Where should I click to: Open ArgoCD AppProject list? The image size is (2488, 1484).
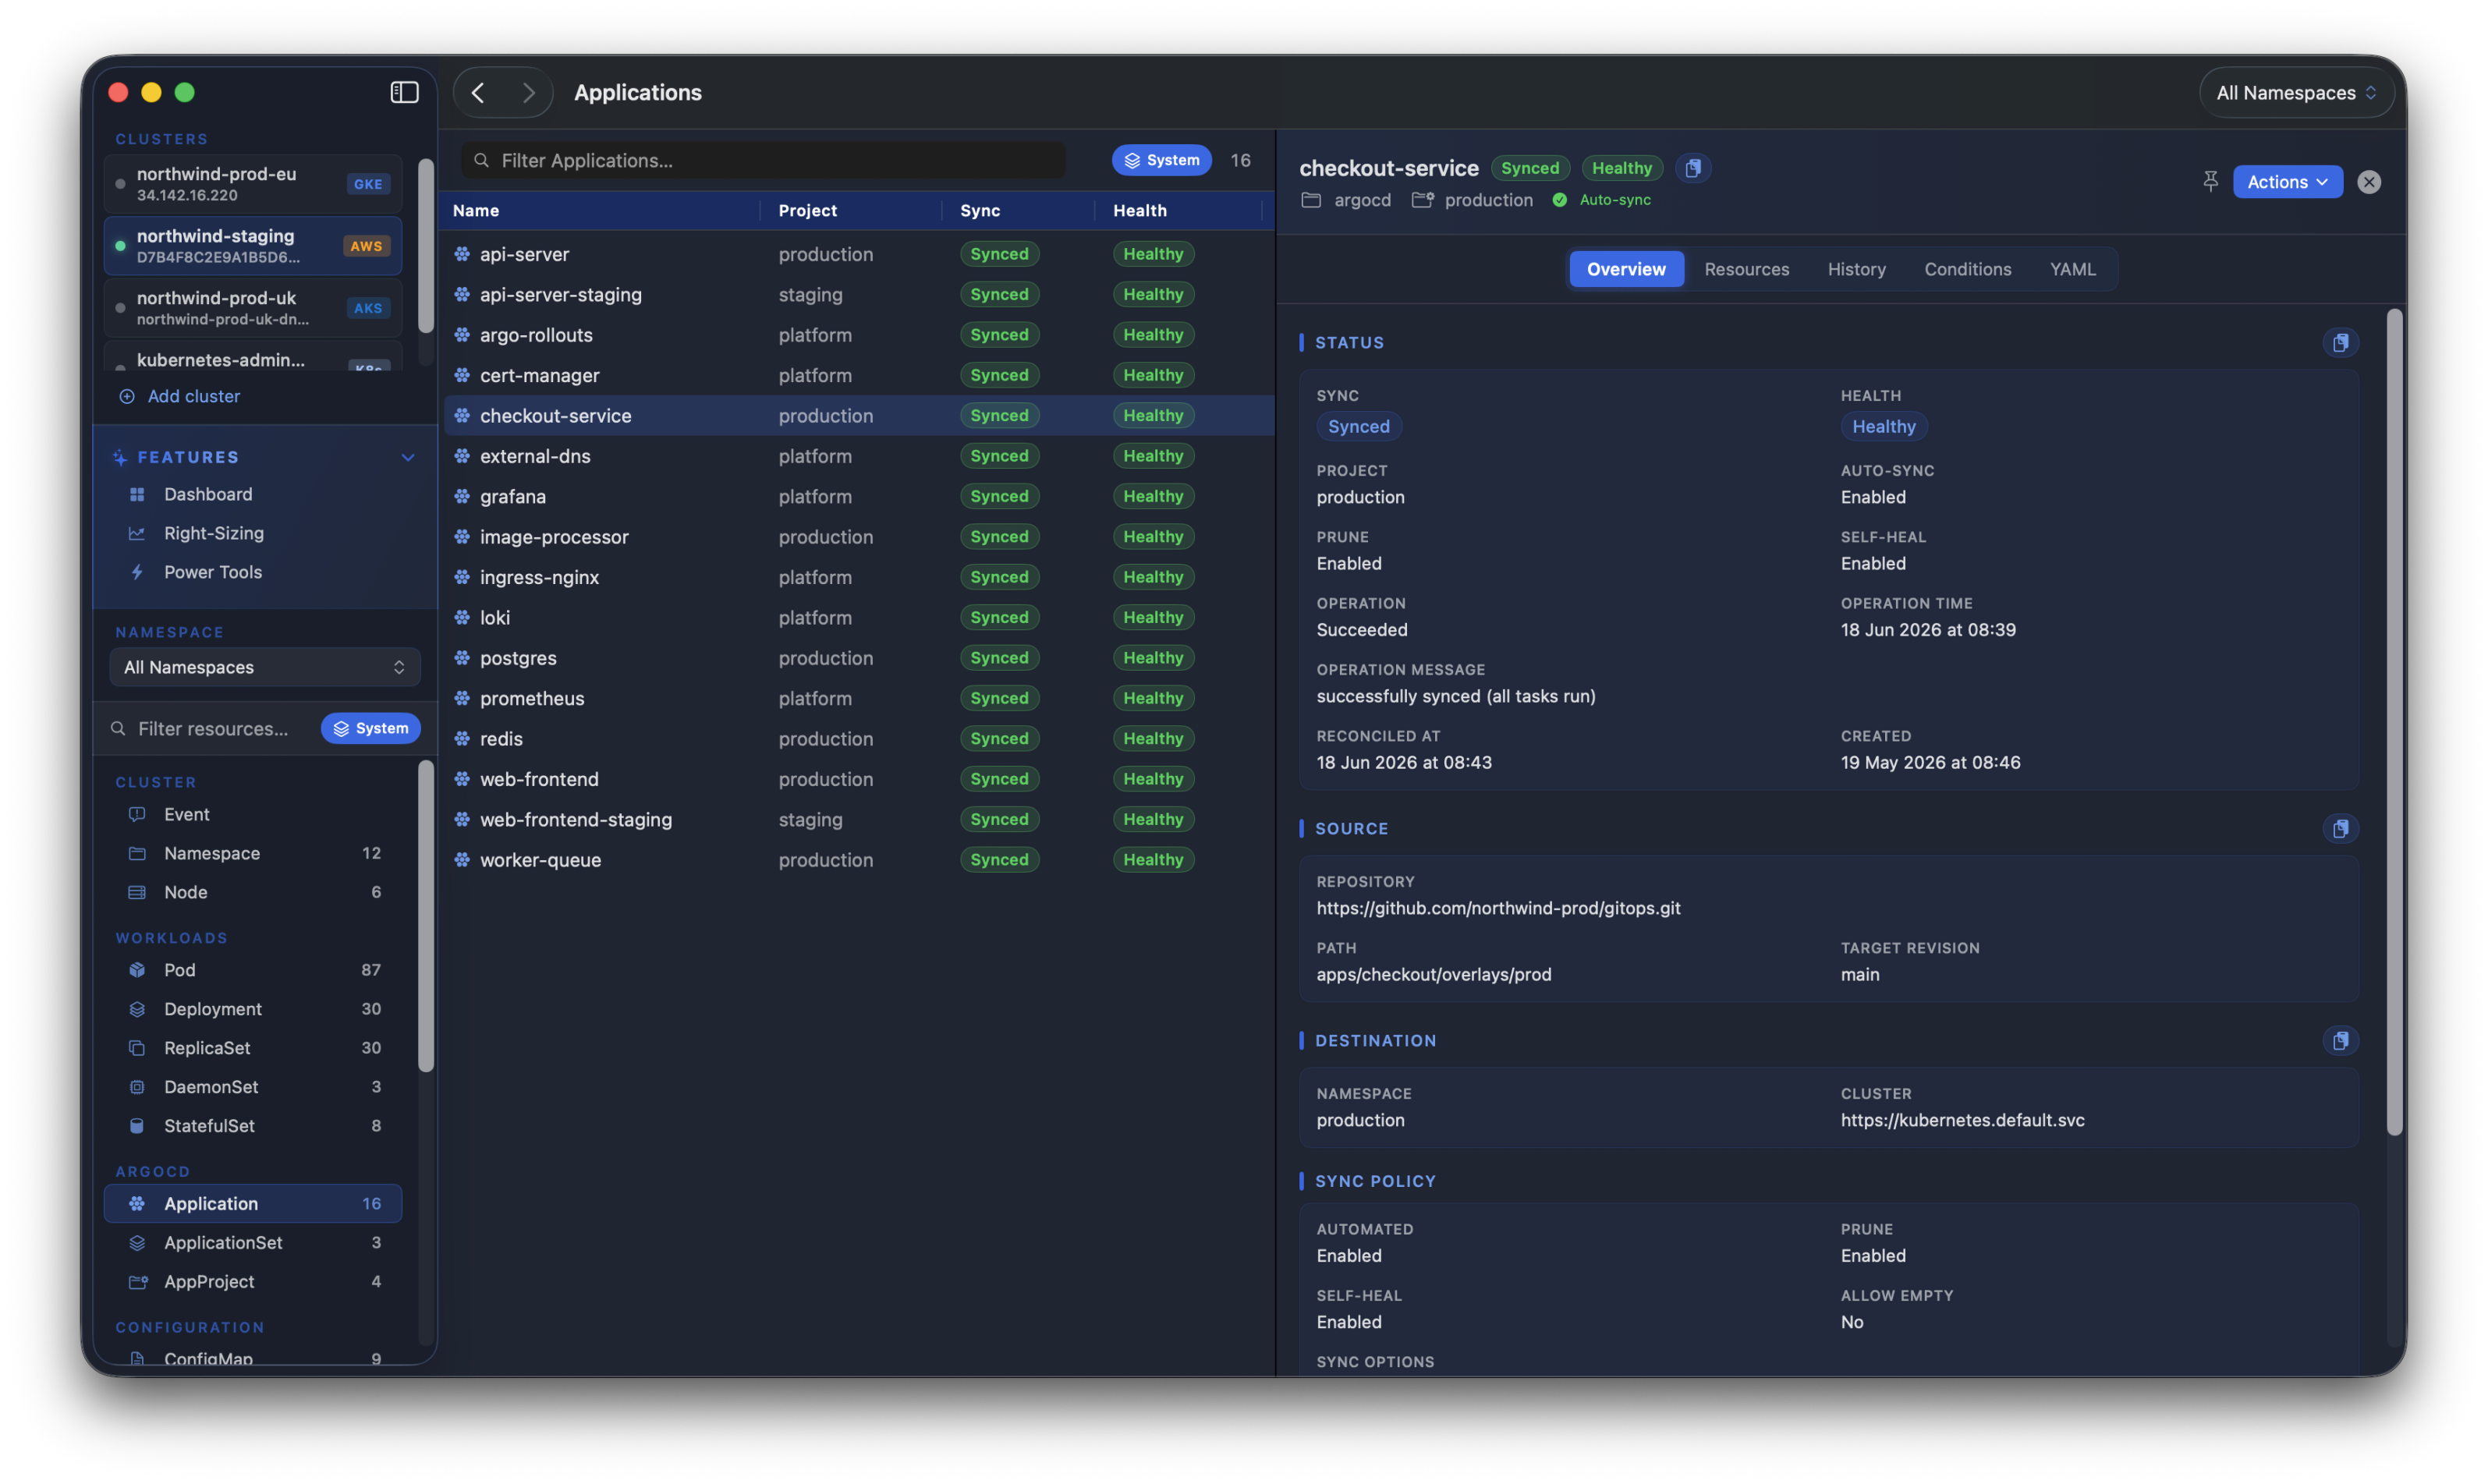pos(253,1282)
